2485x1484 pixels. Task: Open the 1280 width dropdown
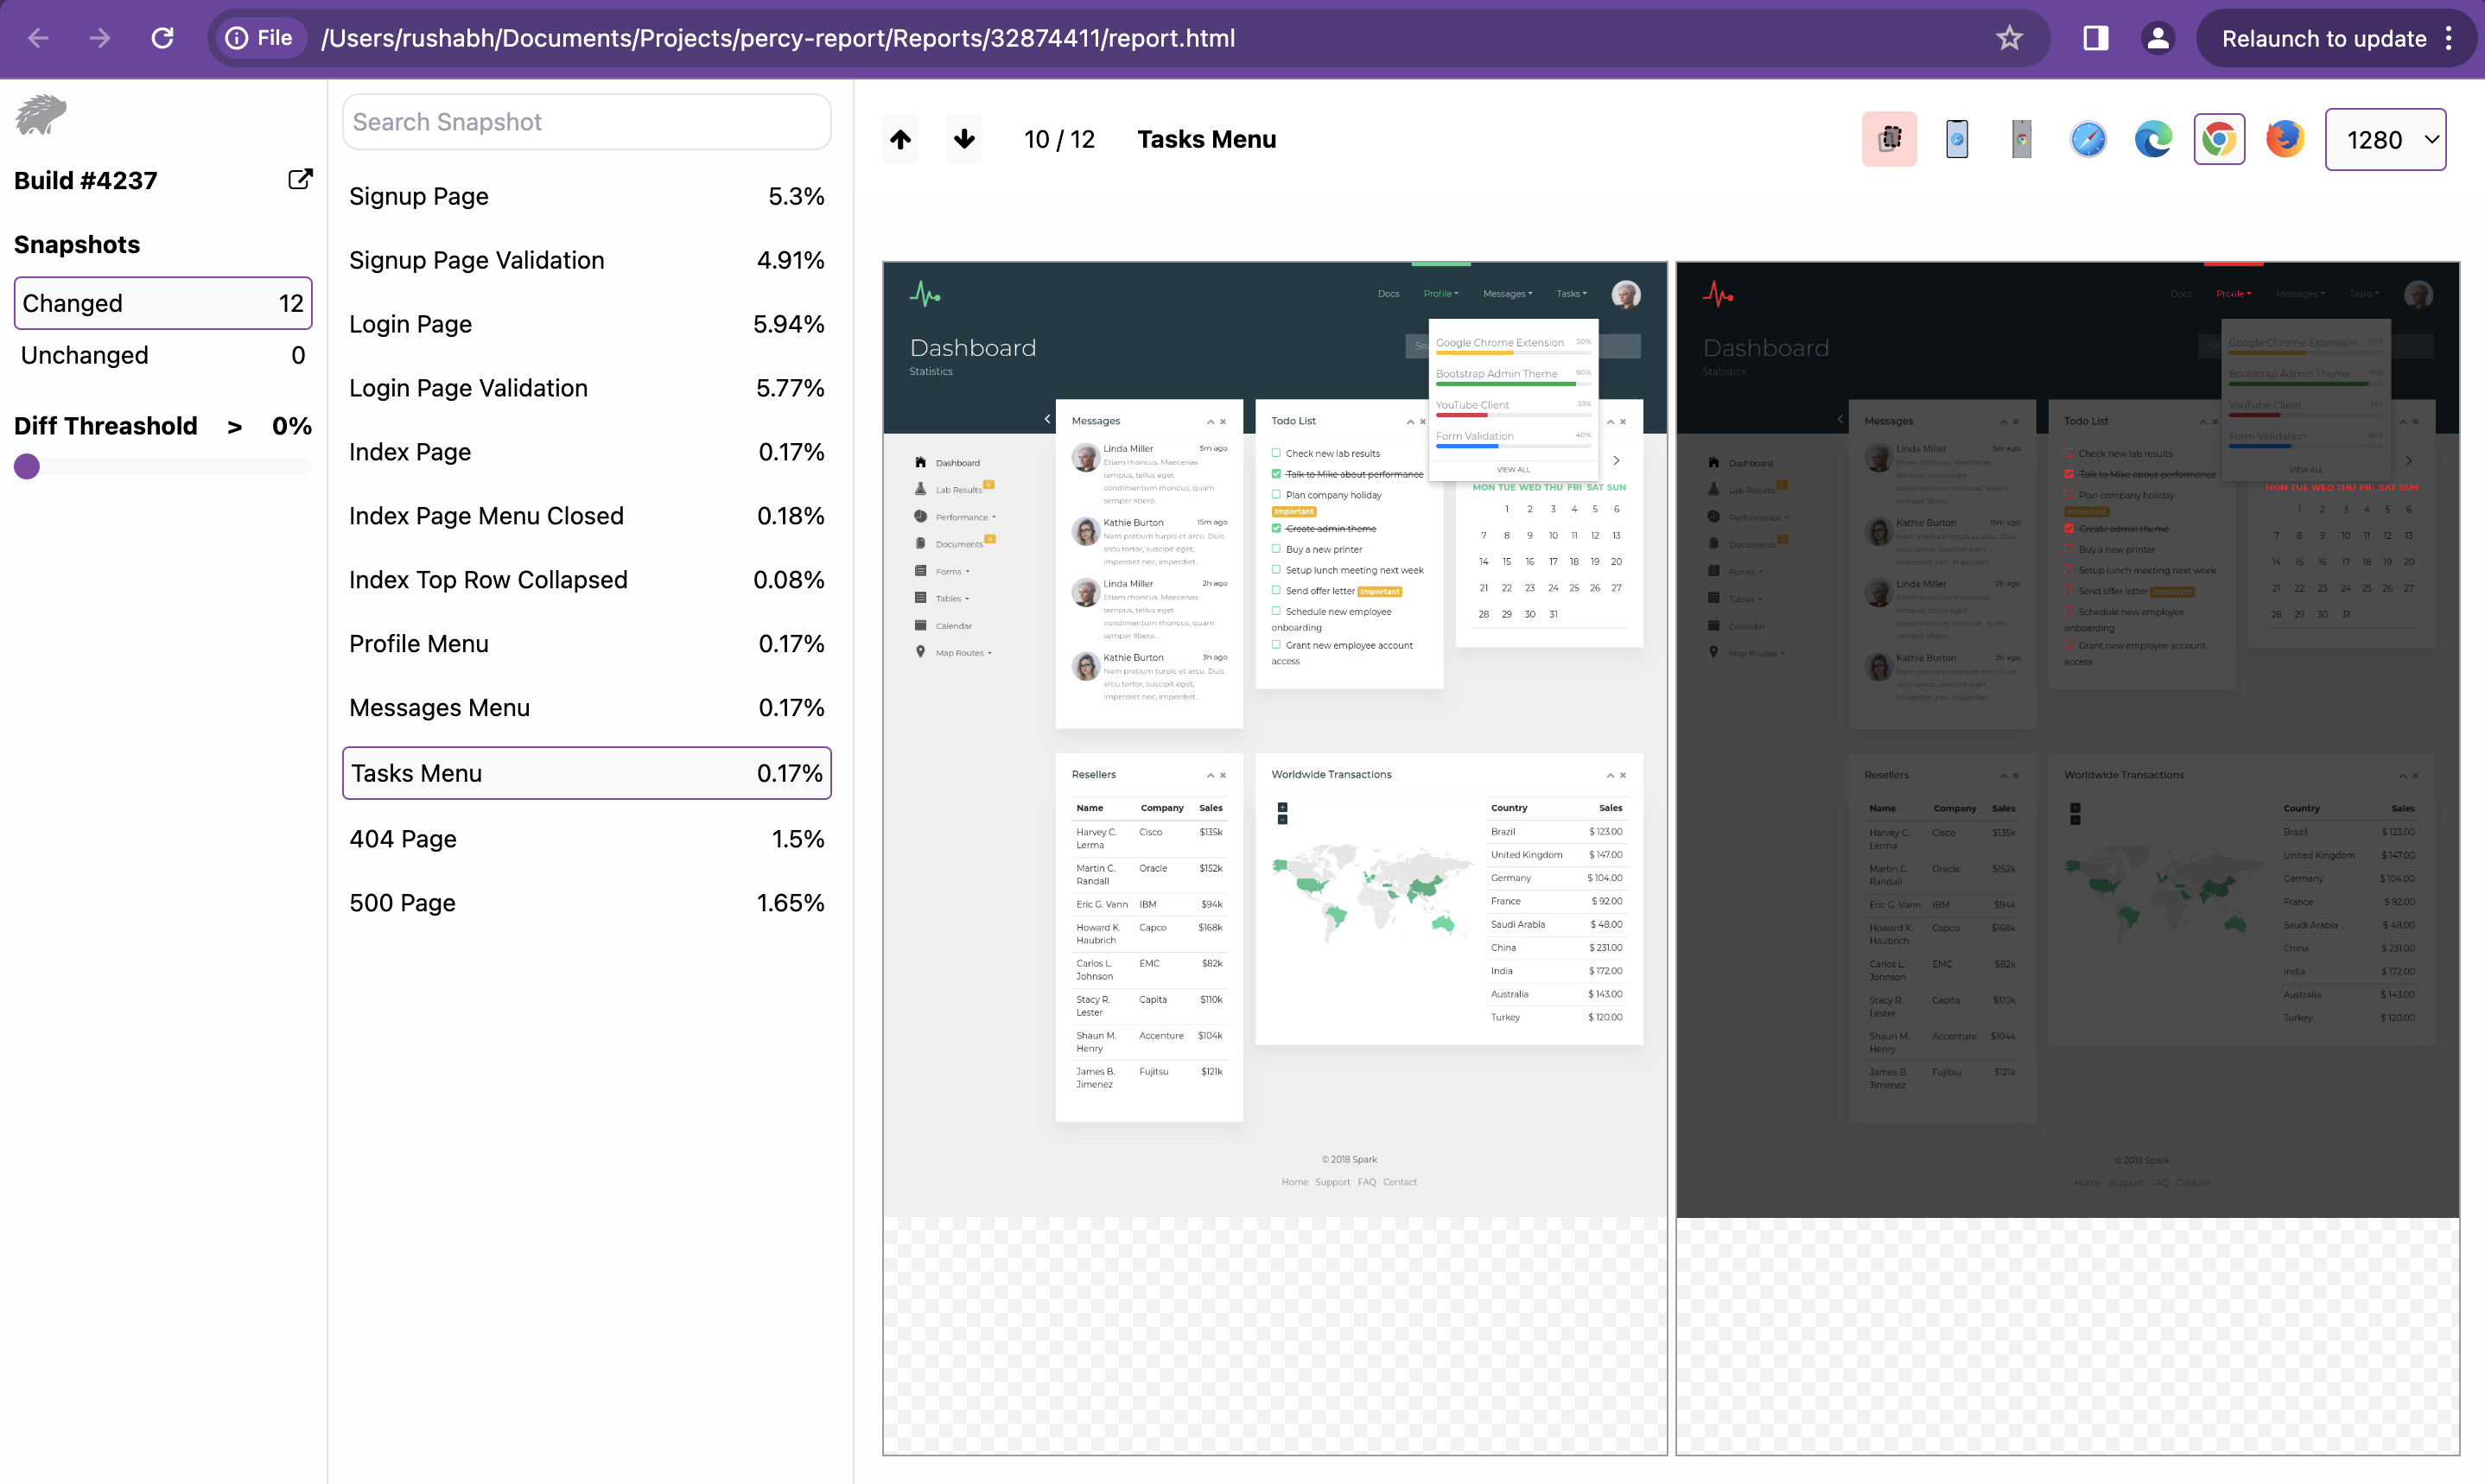(x=2385, y=139)
